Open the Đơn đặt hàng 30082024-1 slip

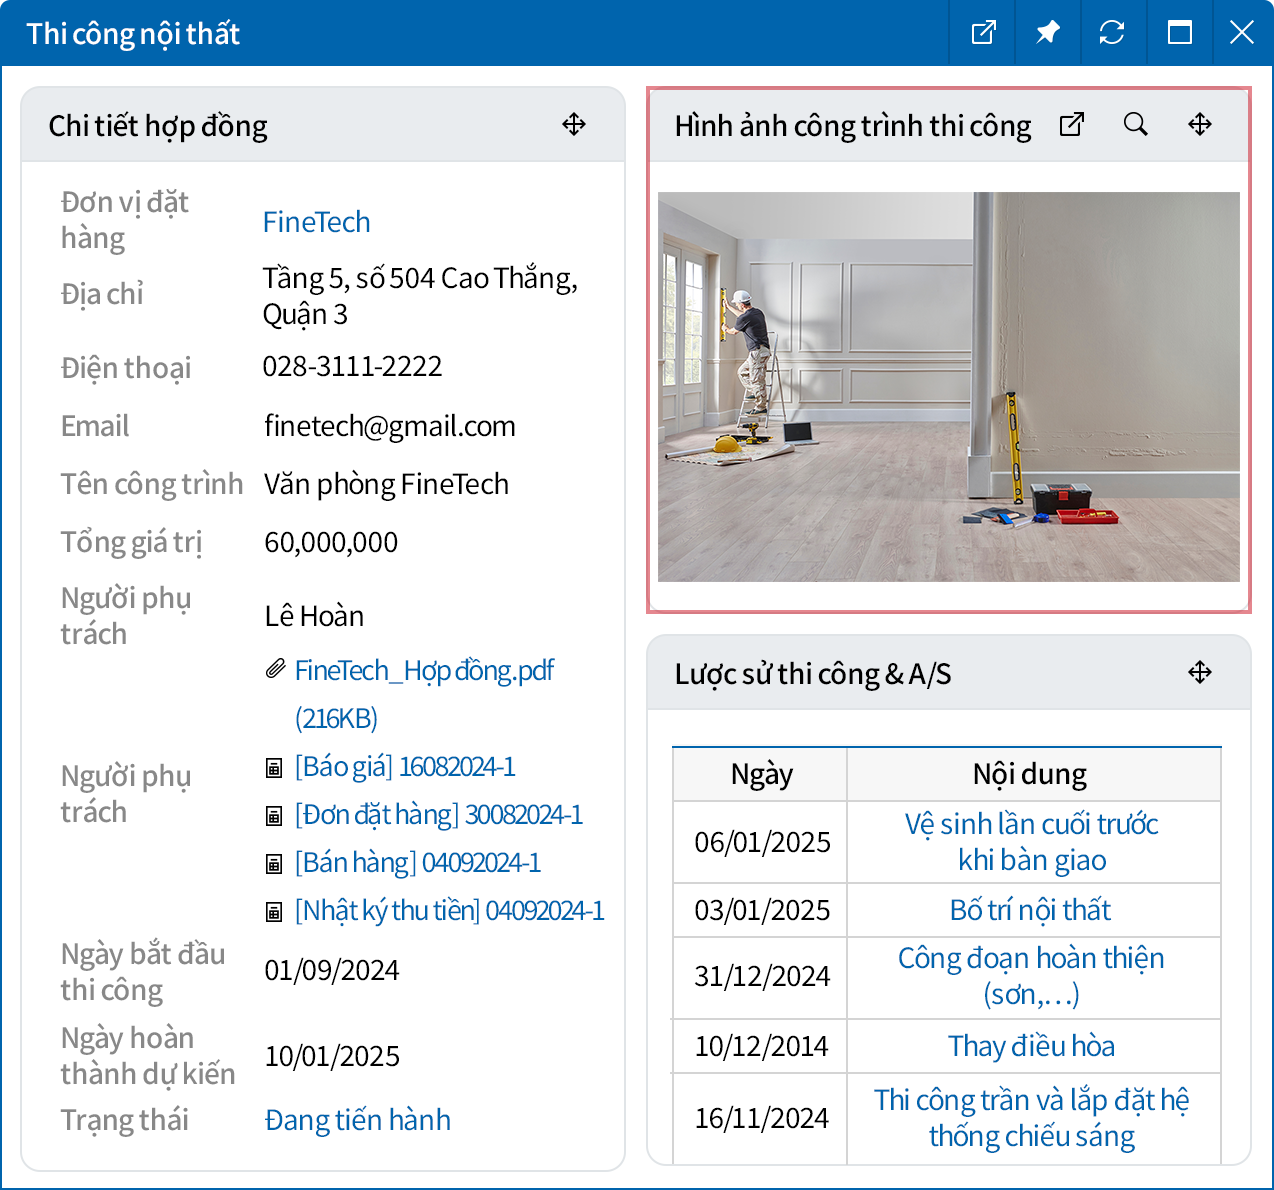coord(438,815)
